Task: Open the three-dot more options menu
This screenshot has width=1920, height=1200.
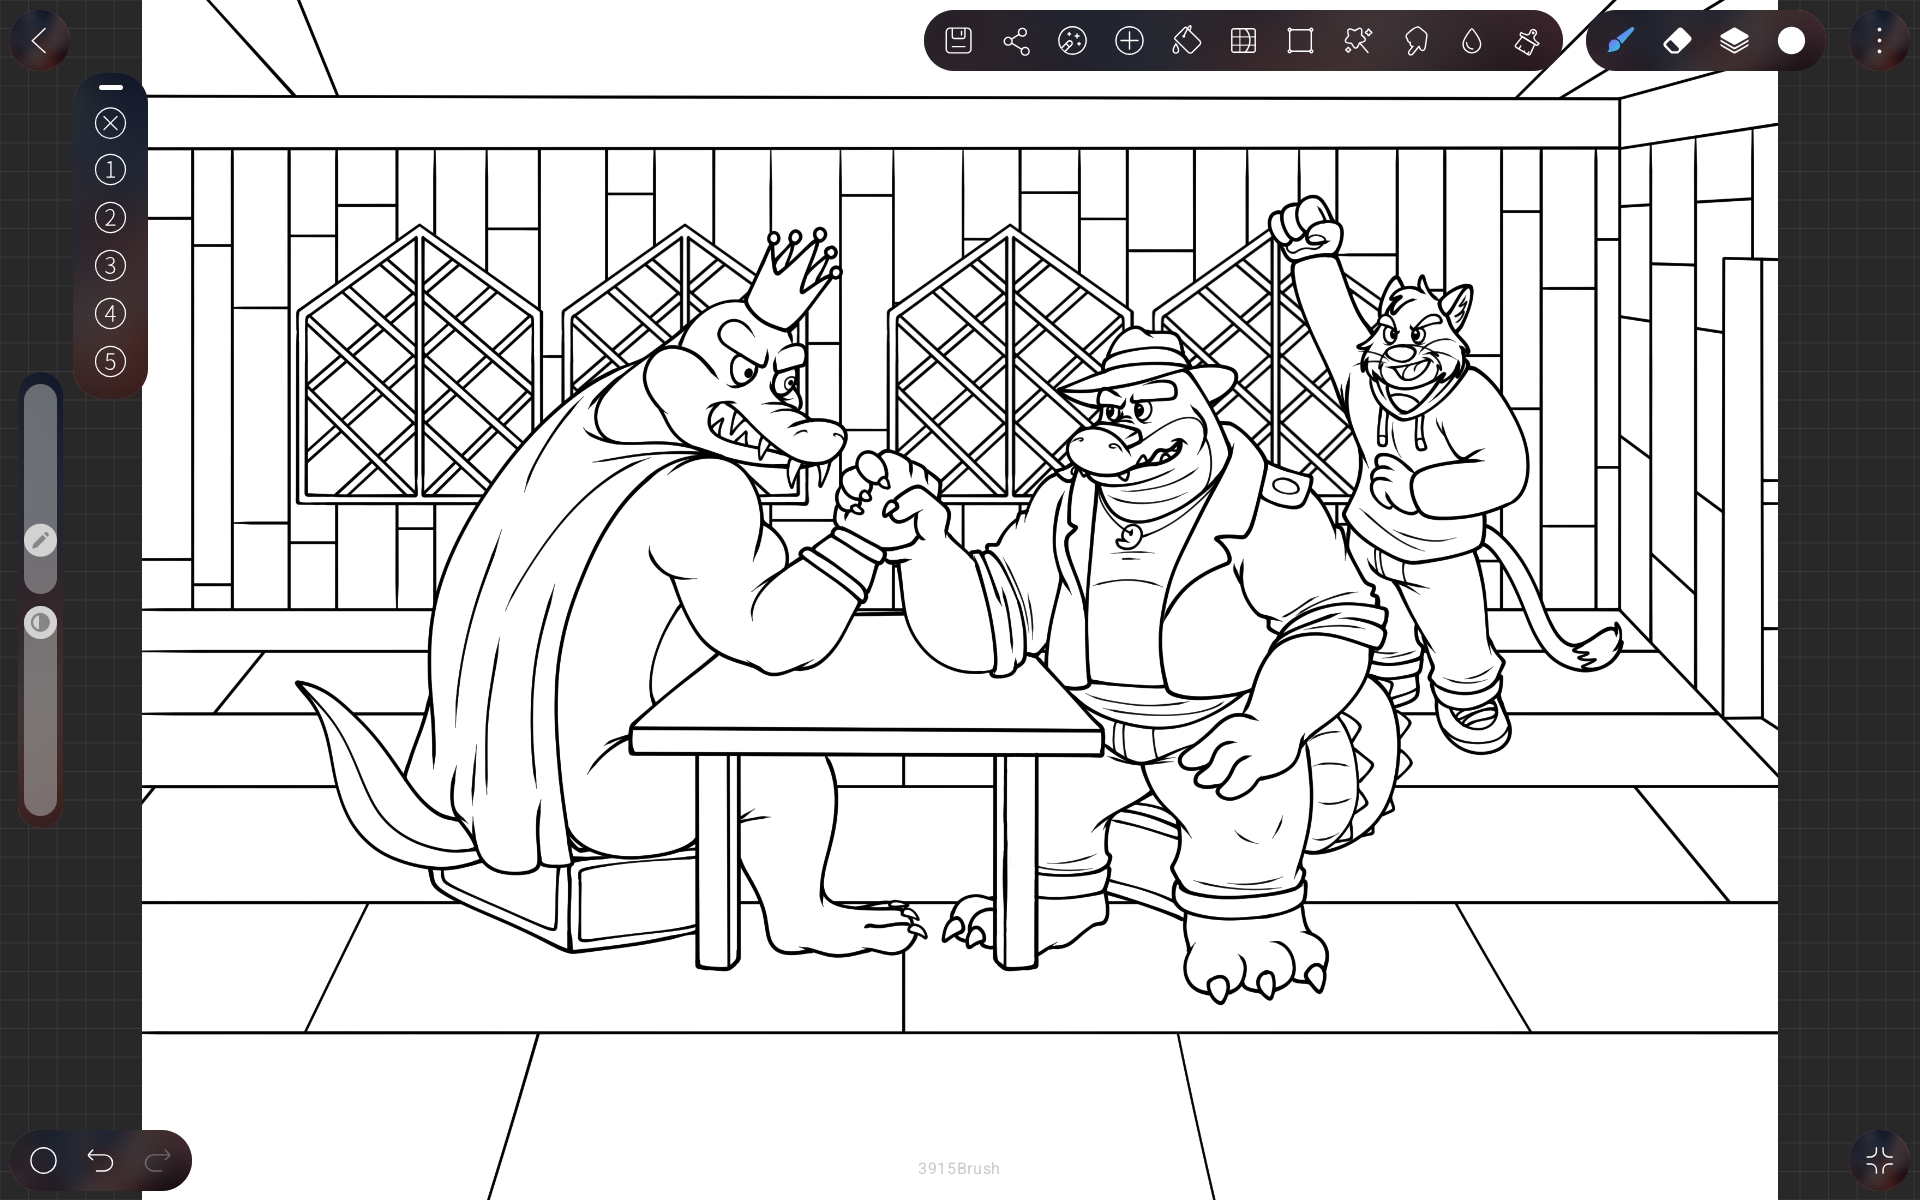Action: tap(1879, 41)
